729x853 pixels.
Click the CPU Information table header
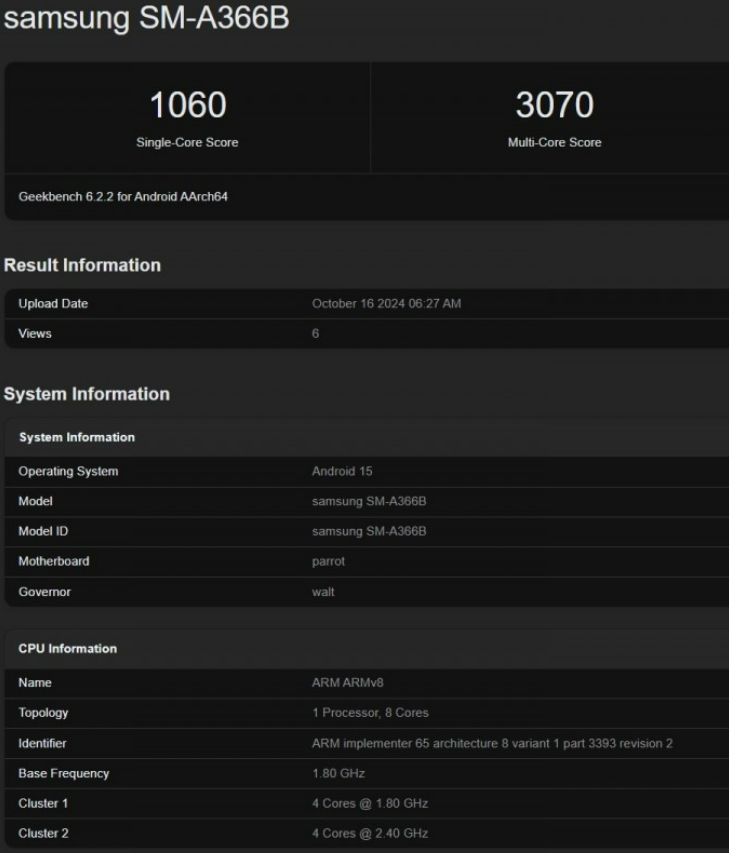pyautogui.click(x=67, y=648)
